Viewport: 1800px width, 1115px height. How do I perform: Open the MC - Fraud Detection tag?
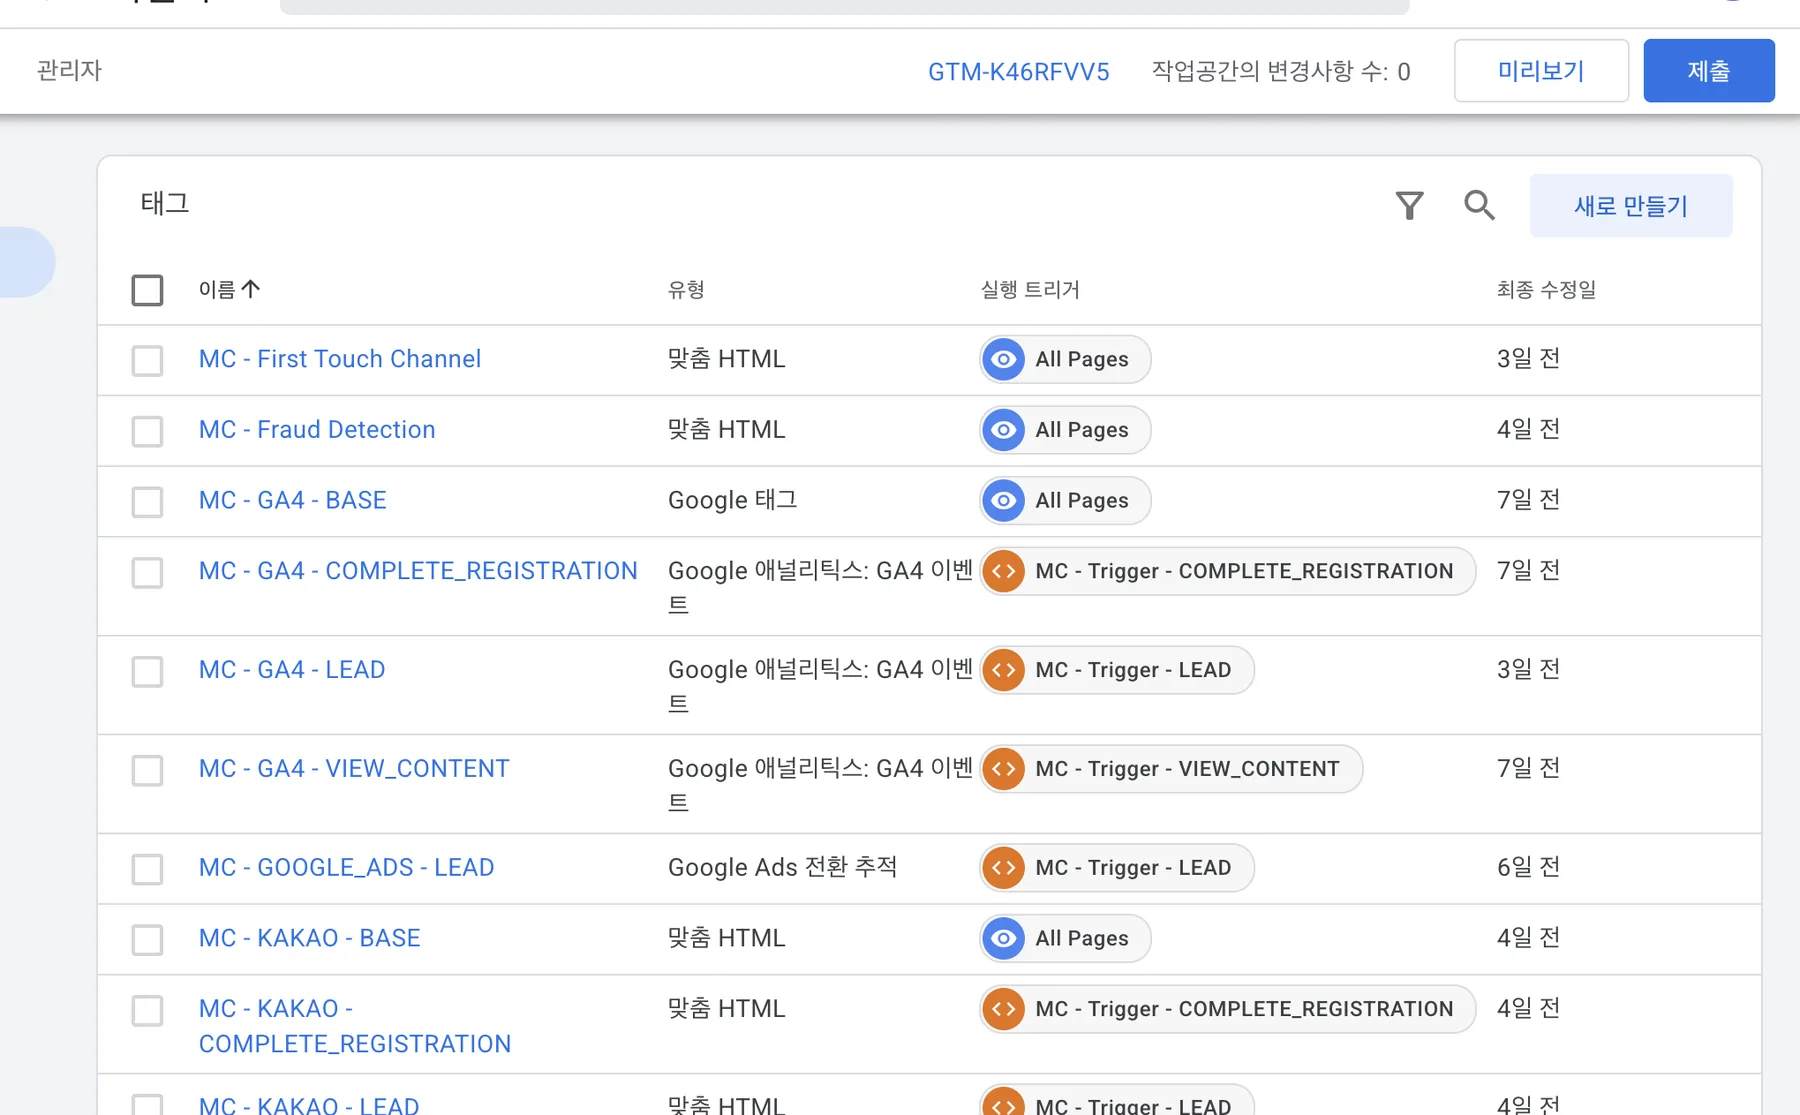tap(317, 430)
